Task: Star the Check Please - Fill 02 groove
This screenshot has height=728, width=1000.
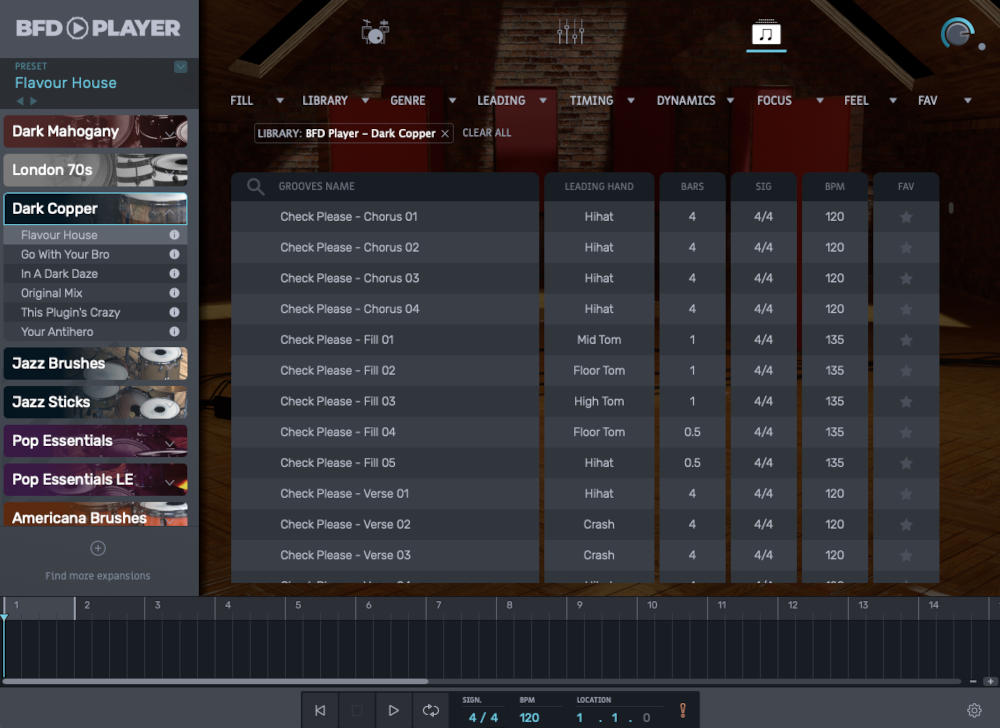Action: [906, 370]
